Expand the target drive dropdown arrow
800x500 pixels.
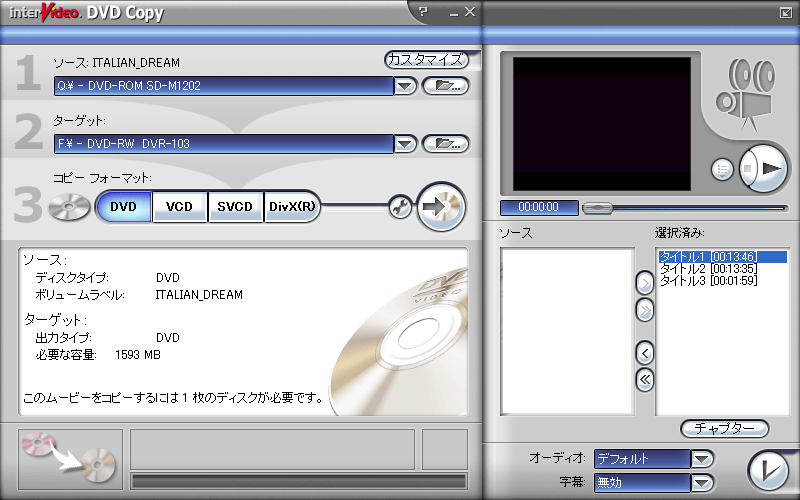tap(406, 144)
